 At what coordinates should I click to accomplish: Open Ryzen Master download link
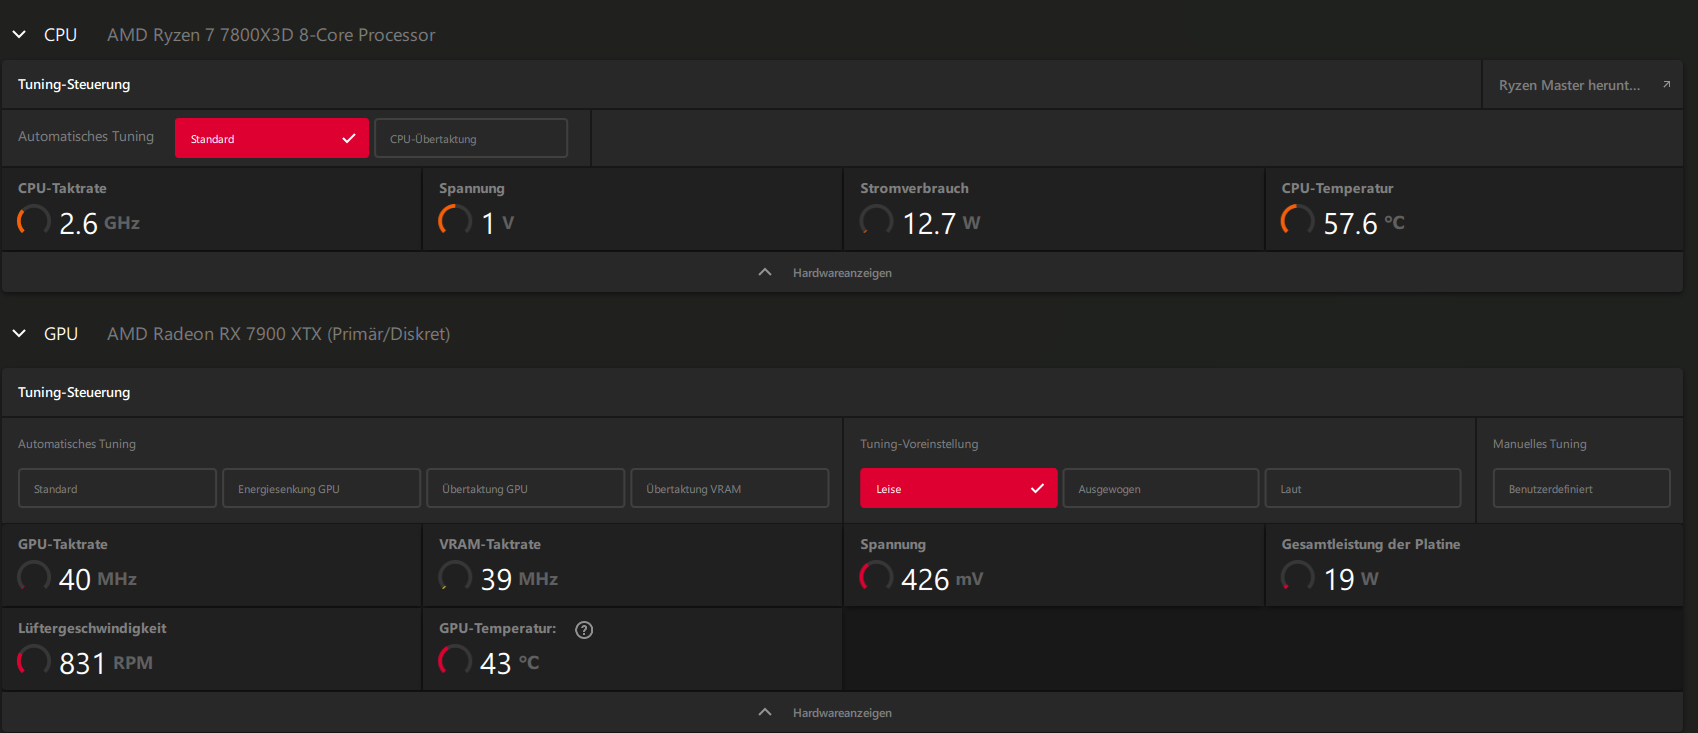click(1582, 85)
